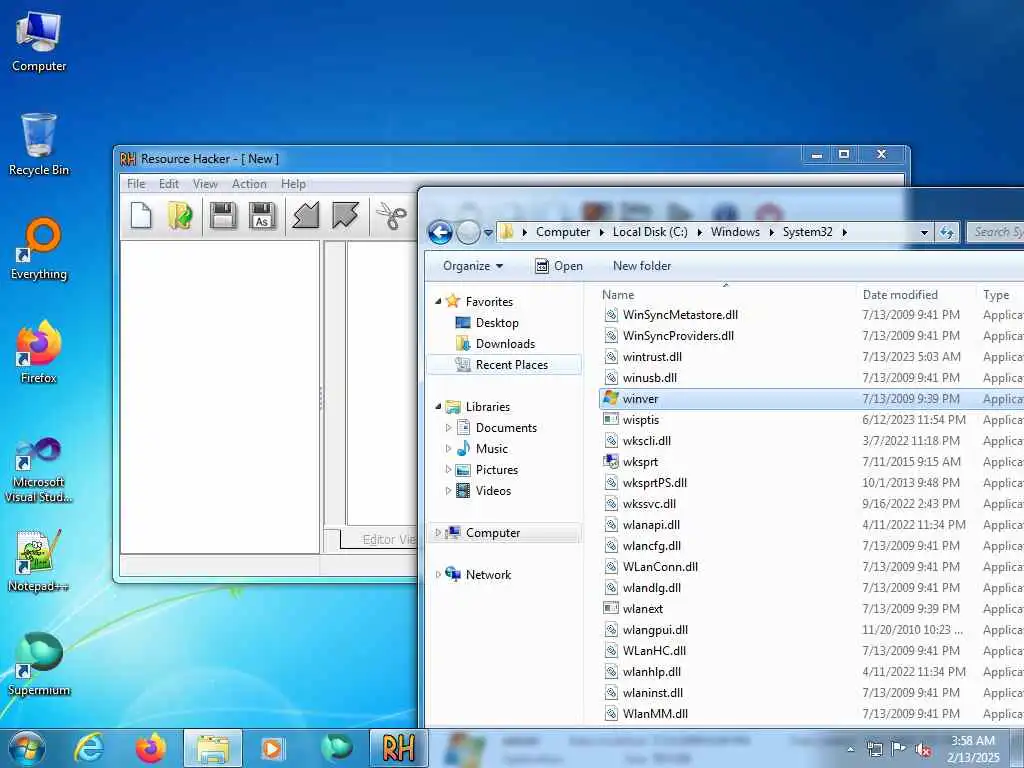Open the Action menu in Resource Hacker
The width and height of the screenshot is (1024, 768).
pos(249,184)
